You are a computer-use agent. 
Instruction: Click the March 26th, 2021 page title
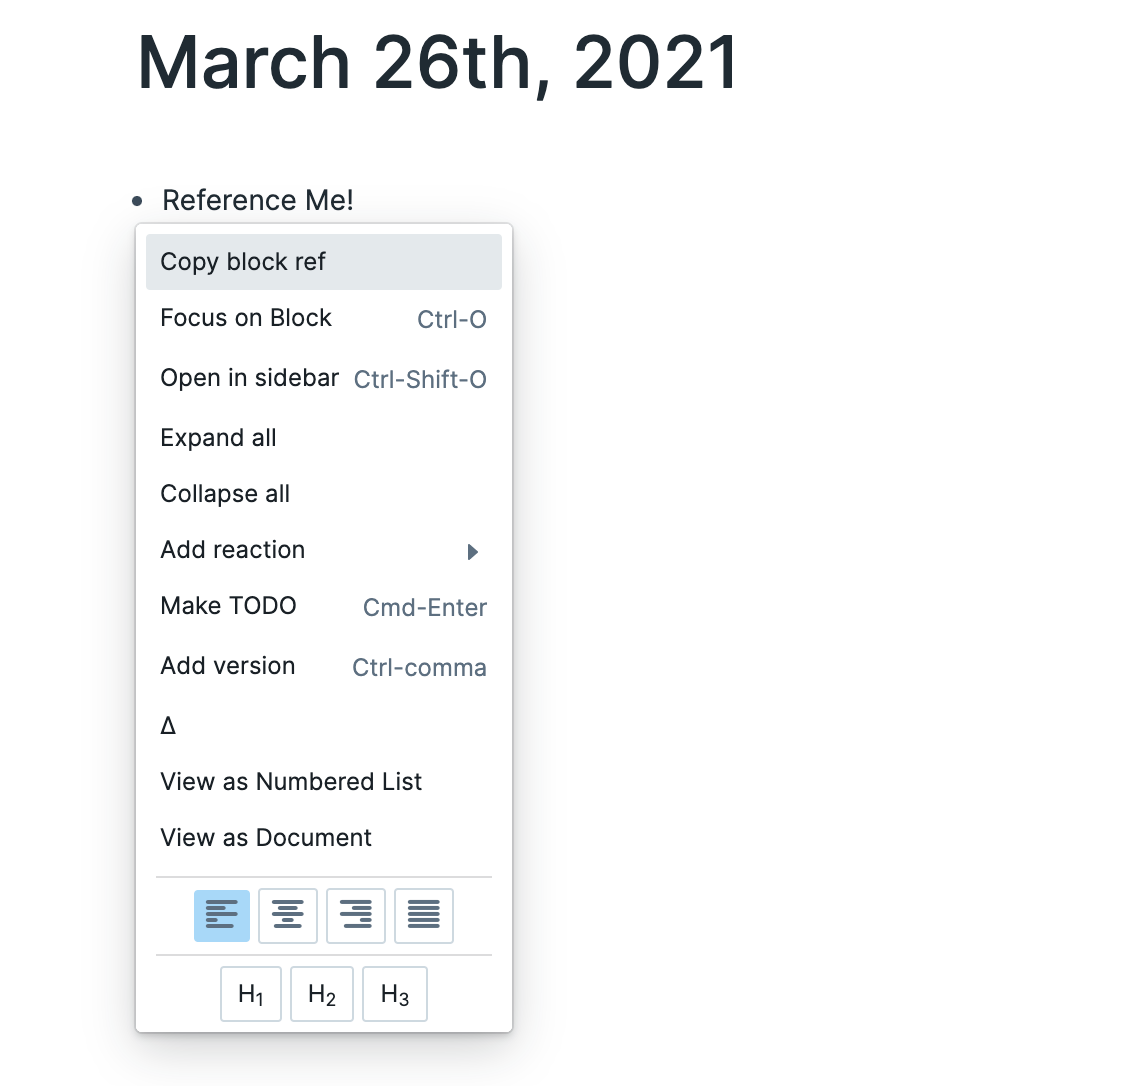[437, 62]
